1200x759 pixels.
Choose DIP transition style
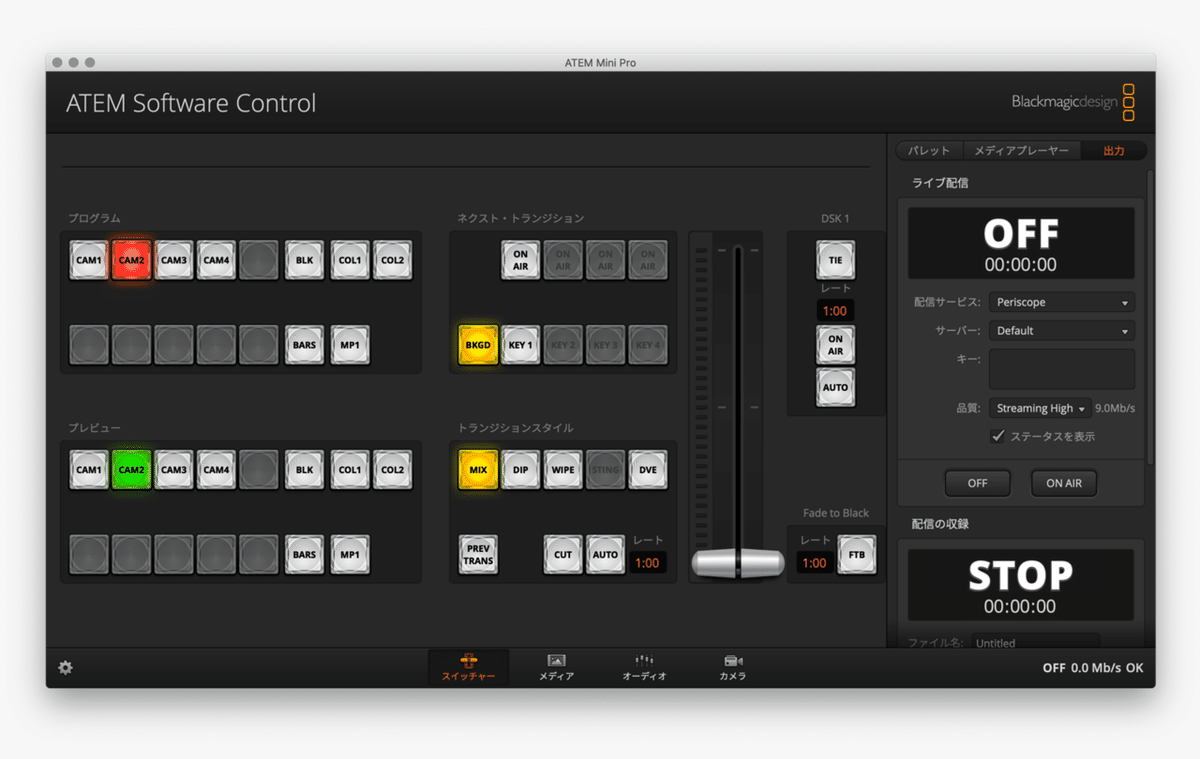(x=520, y=469)
